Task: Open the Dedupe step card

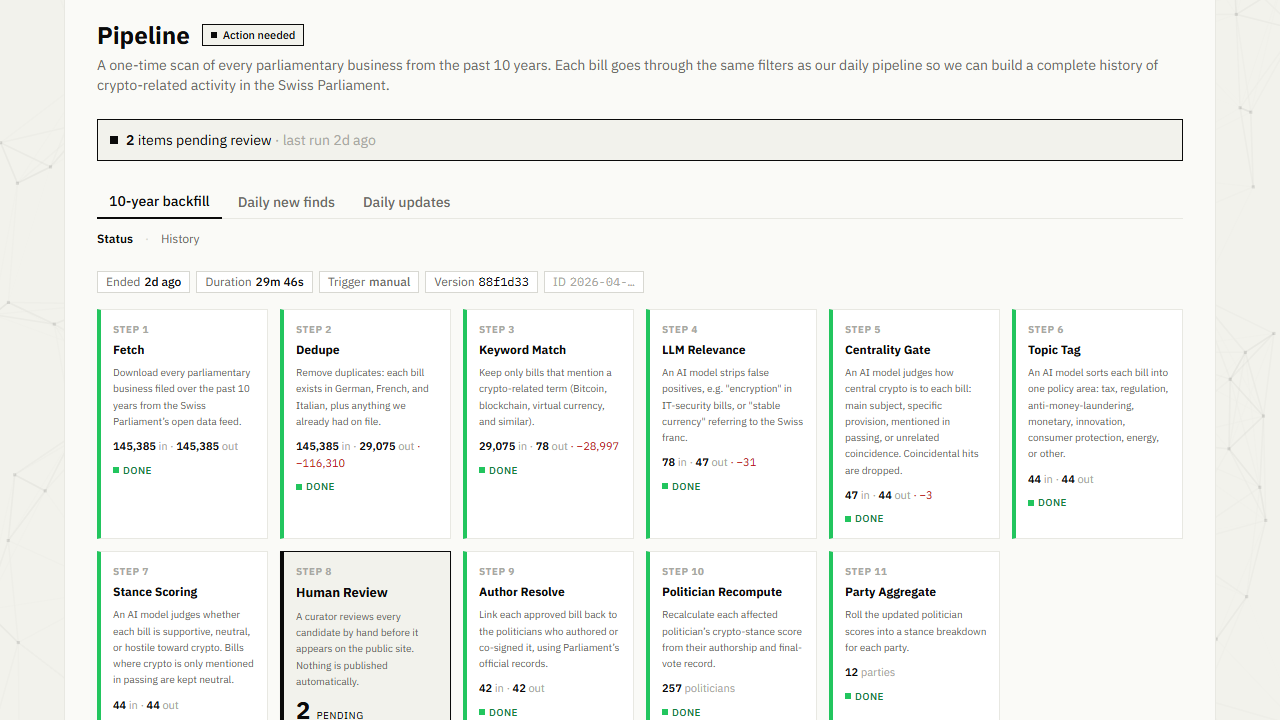Action: point(366,424)
